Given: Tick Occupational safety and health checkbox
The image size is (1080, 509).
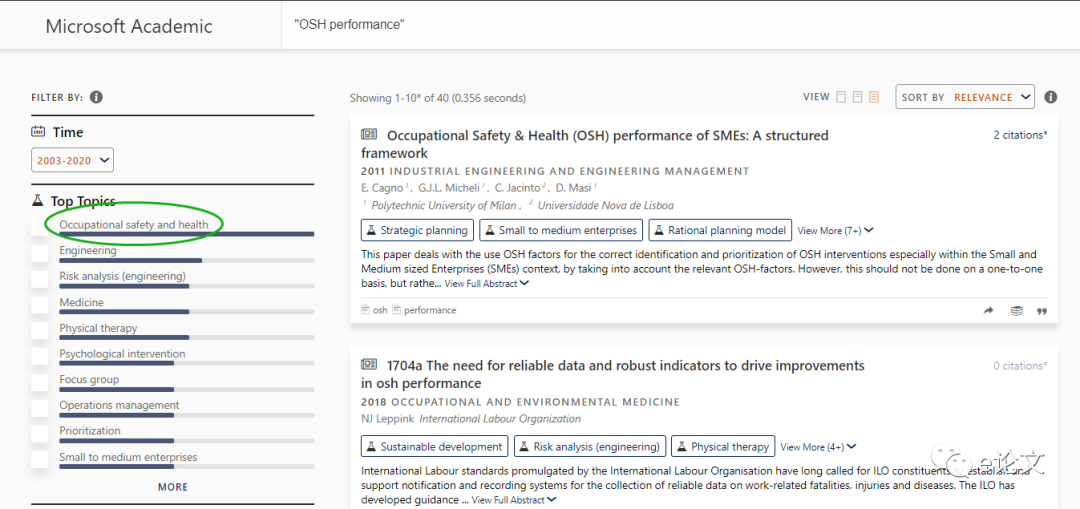Looking at the screenshot, I should (x=39, y=228).
